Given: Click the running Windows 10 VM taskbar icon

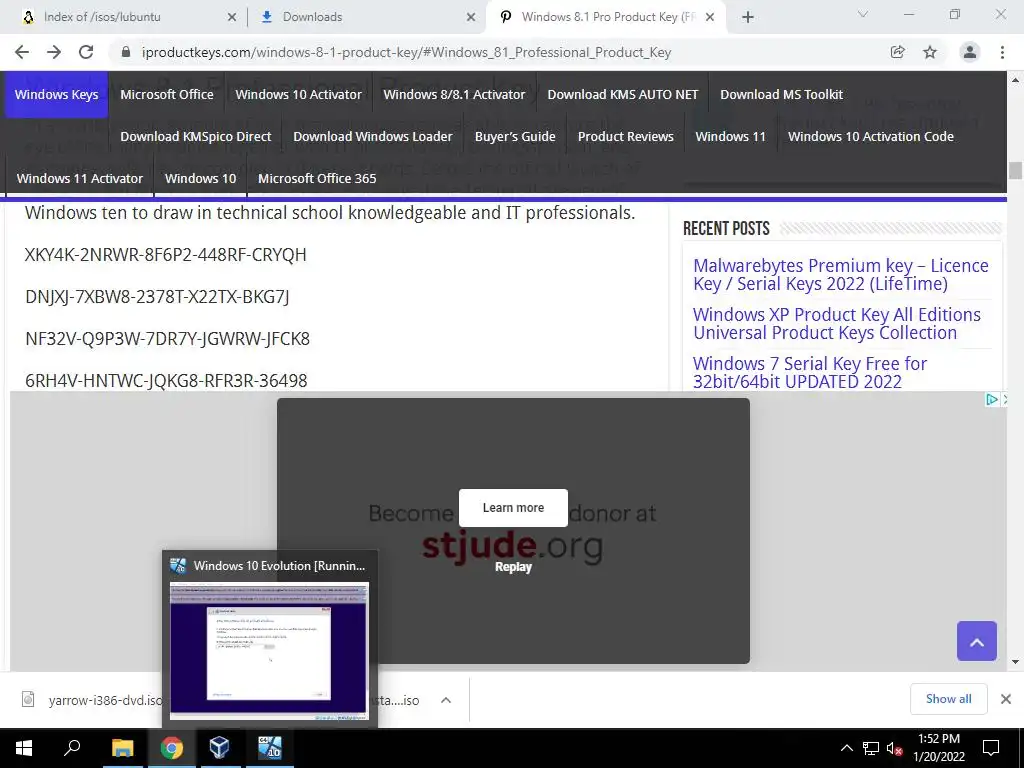Looking at the screenshot, I should pyautogui.click(x=269, y=748).
